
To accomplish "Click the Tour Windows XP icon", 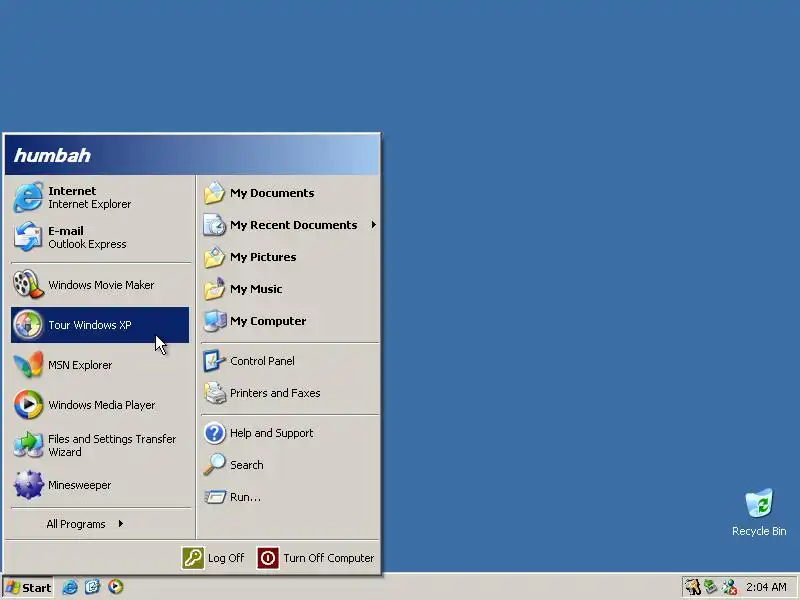I will tap(28, 324).
